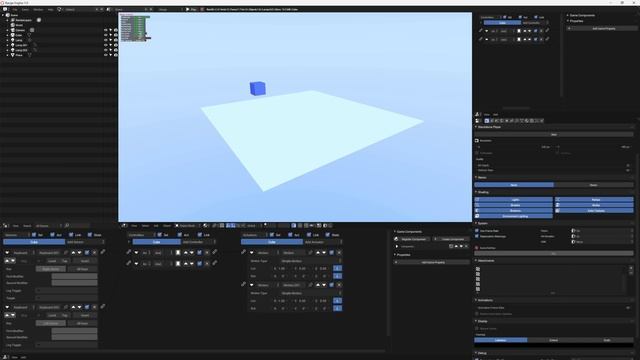Collapse the first Motion actuator
The width and height of the screenshot is (640, 360).
click(x=251, y=253)
